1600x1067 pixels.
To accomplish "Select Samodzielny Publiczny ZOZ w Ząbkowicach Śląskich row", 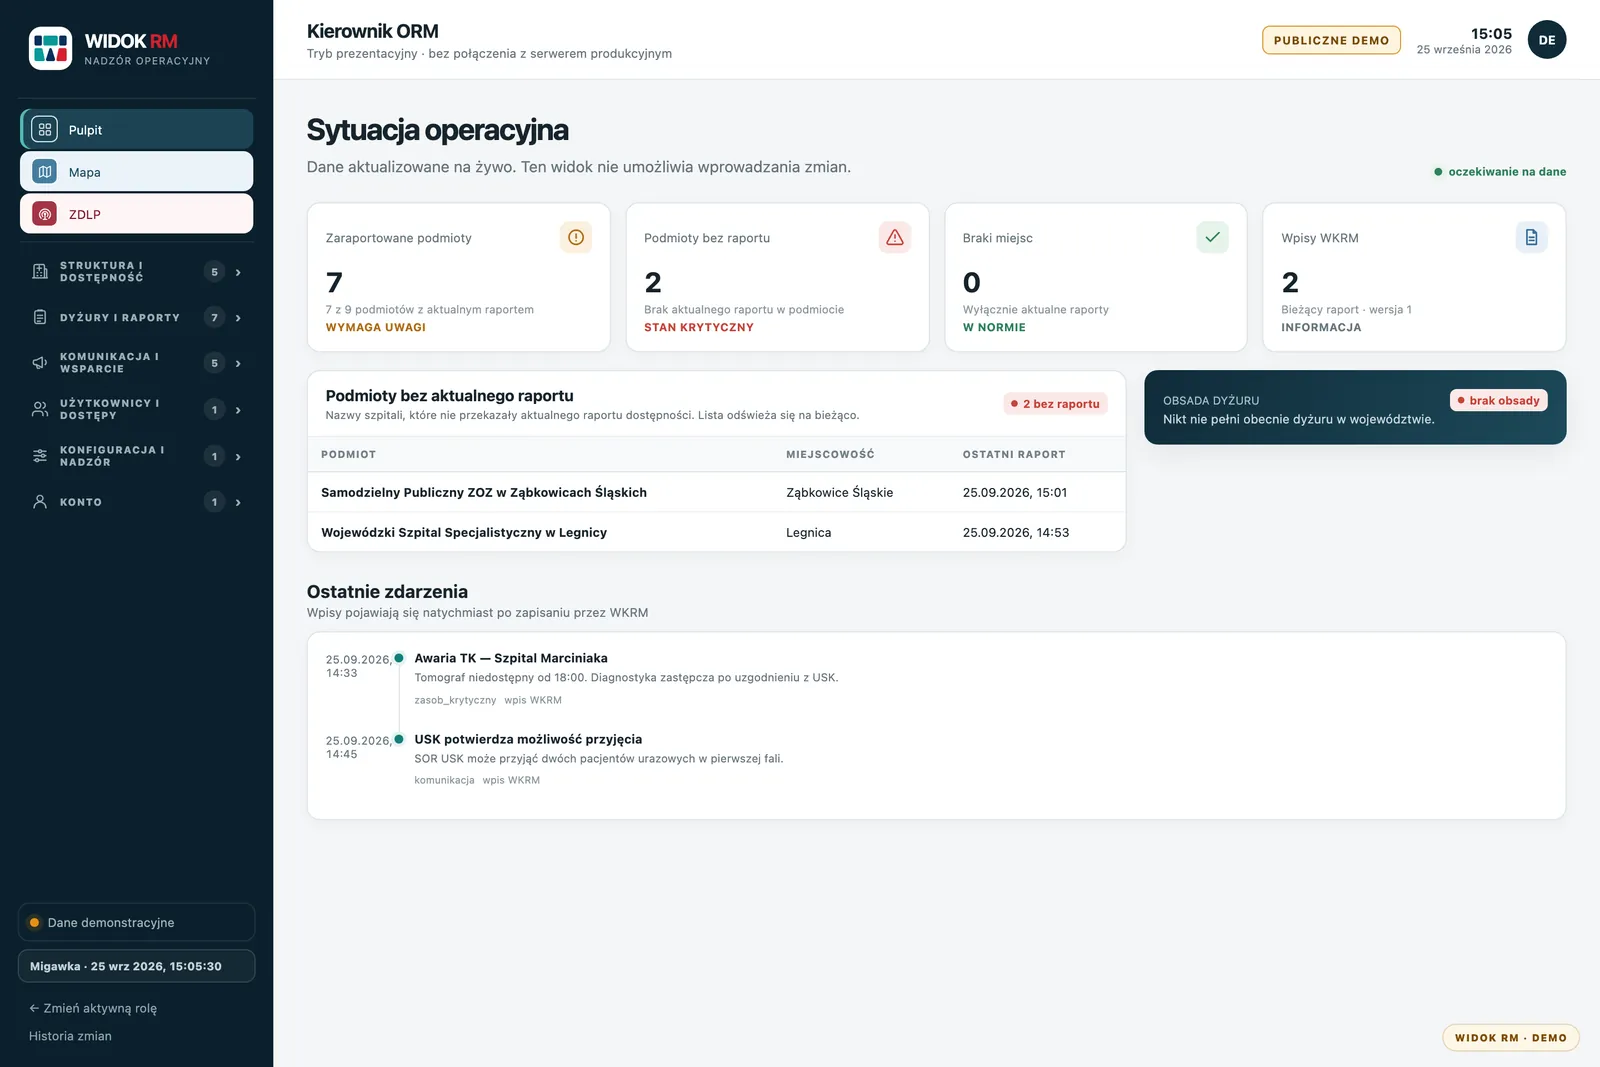I will click(x=716, y=492).
